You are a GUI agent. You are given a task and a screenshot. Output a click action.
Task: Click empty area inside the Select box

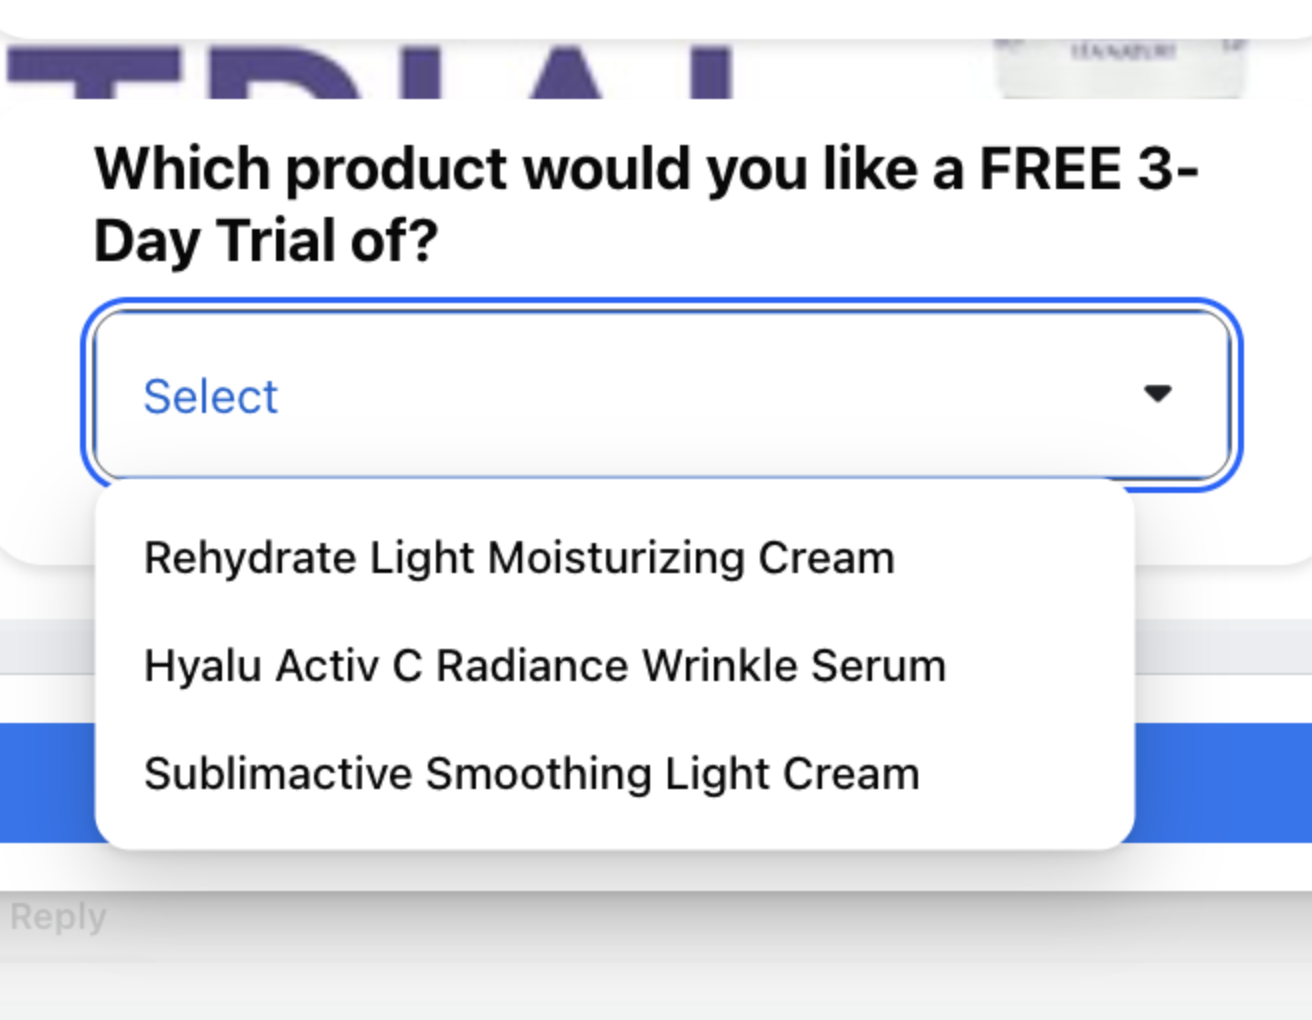pyautogui.click(x=700, y=396)
